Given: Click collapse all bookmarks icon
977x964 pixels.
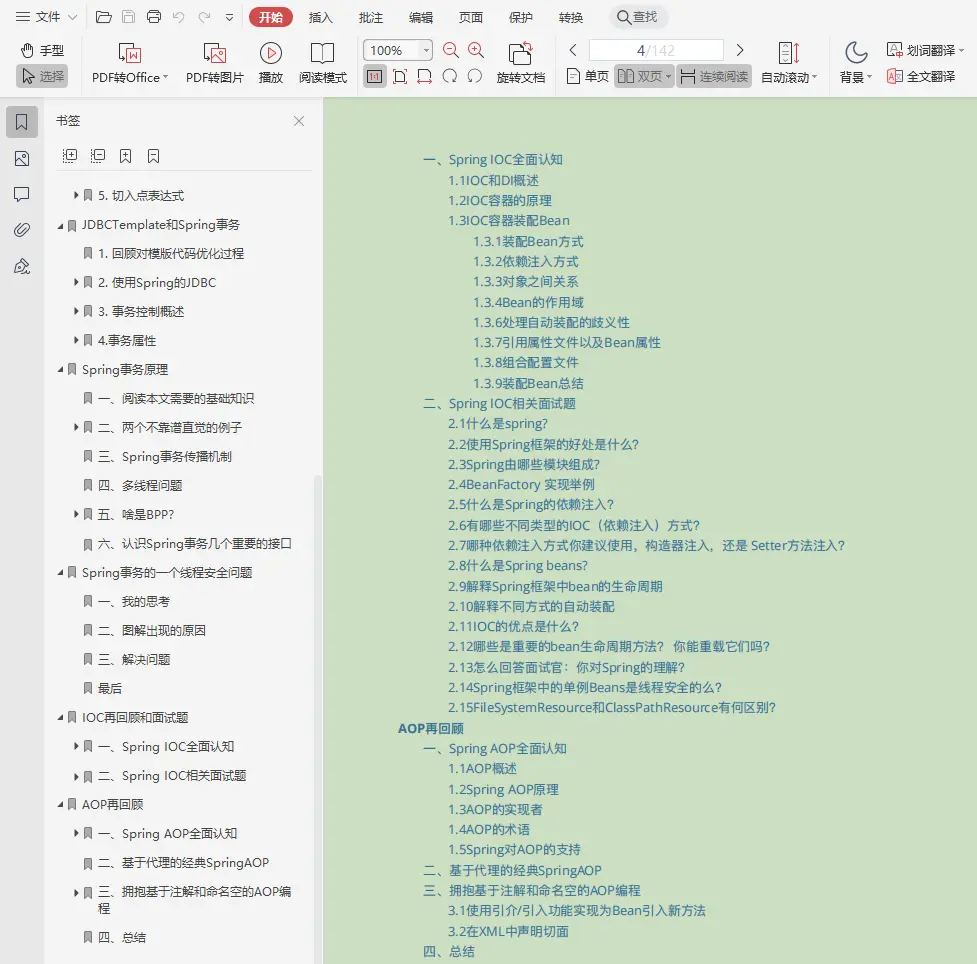Looking at the screenshot, I should pyautogui.click(x=98, y=156).
